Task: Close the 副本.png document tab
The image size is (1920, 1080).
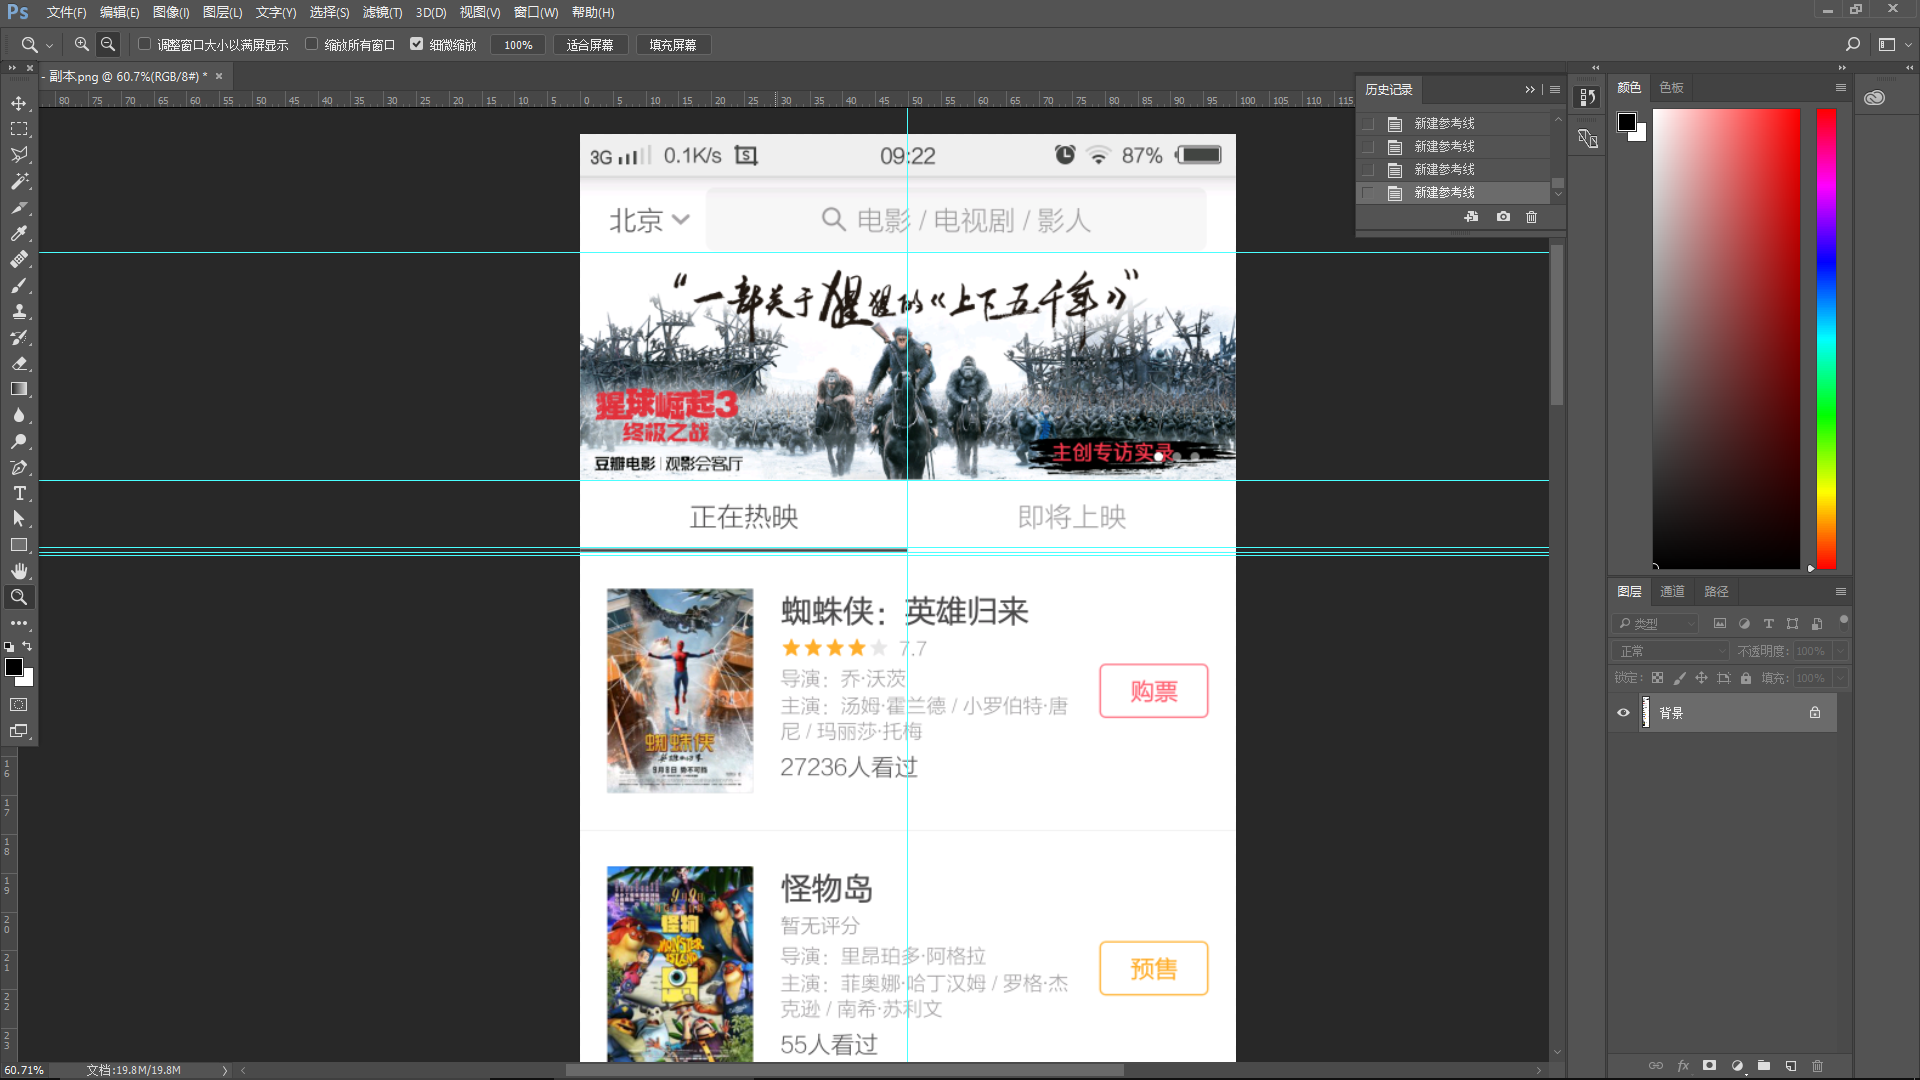Action: pyautogui.click(x=219, y=76)
